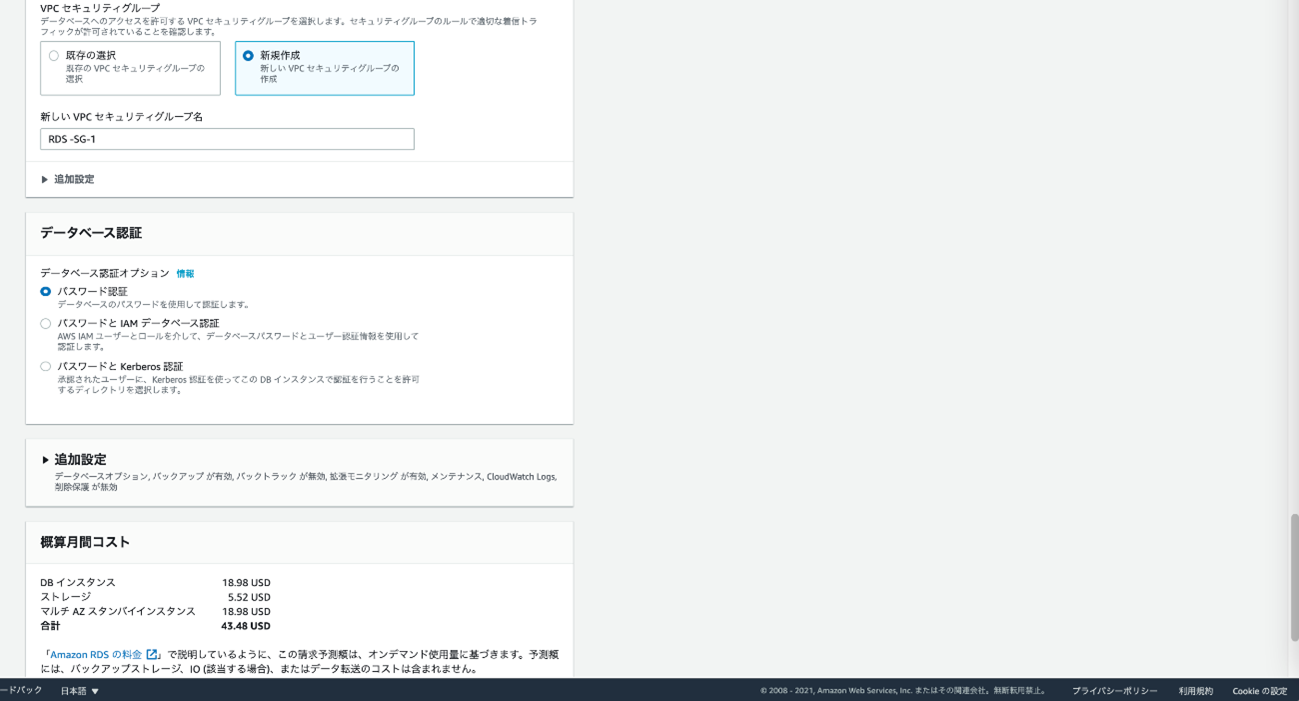Click the 新しい VPC セキュリティグループ名 field
The width and height of the screenshot is (1299, 701).
(x=227, y=139)
